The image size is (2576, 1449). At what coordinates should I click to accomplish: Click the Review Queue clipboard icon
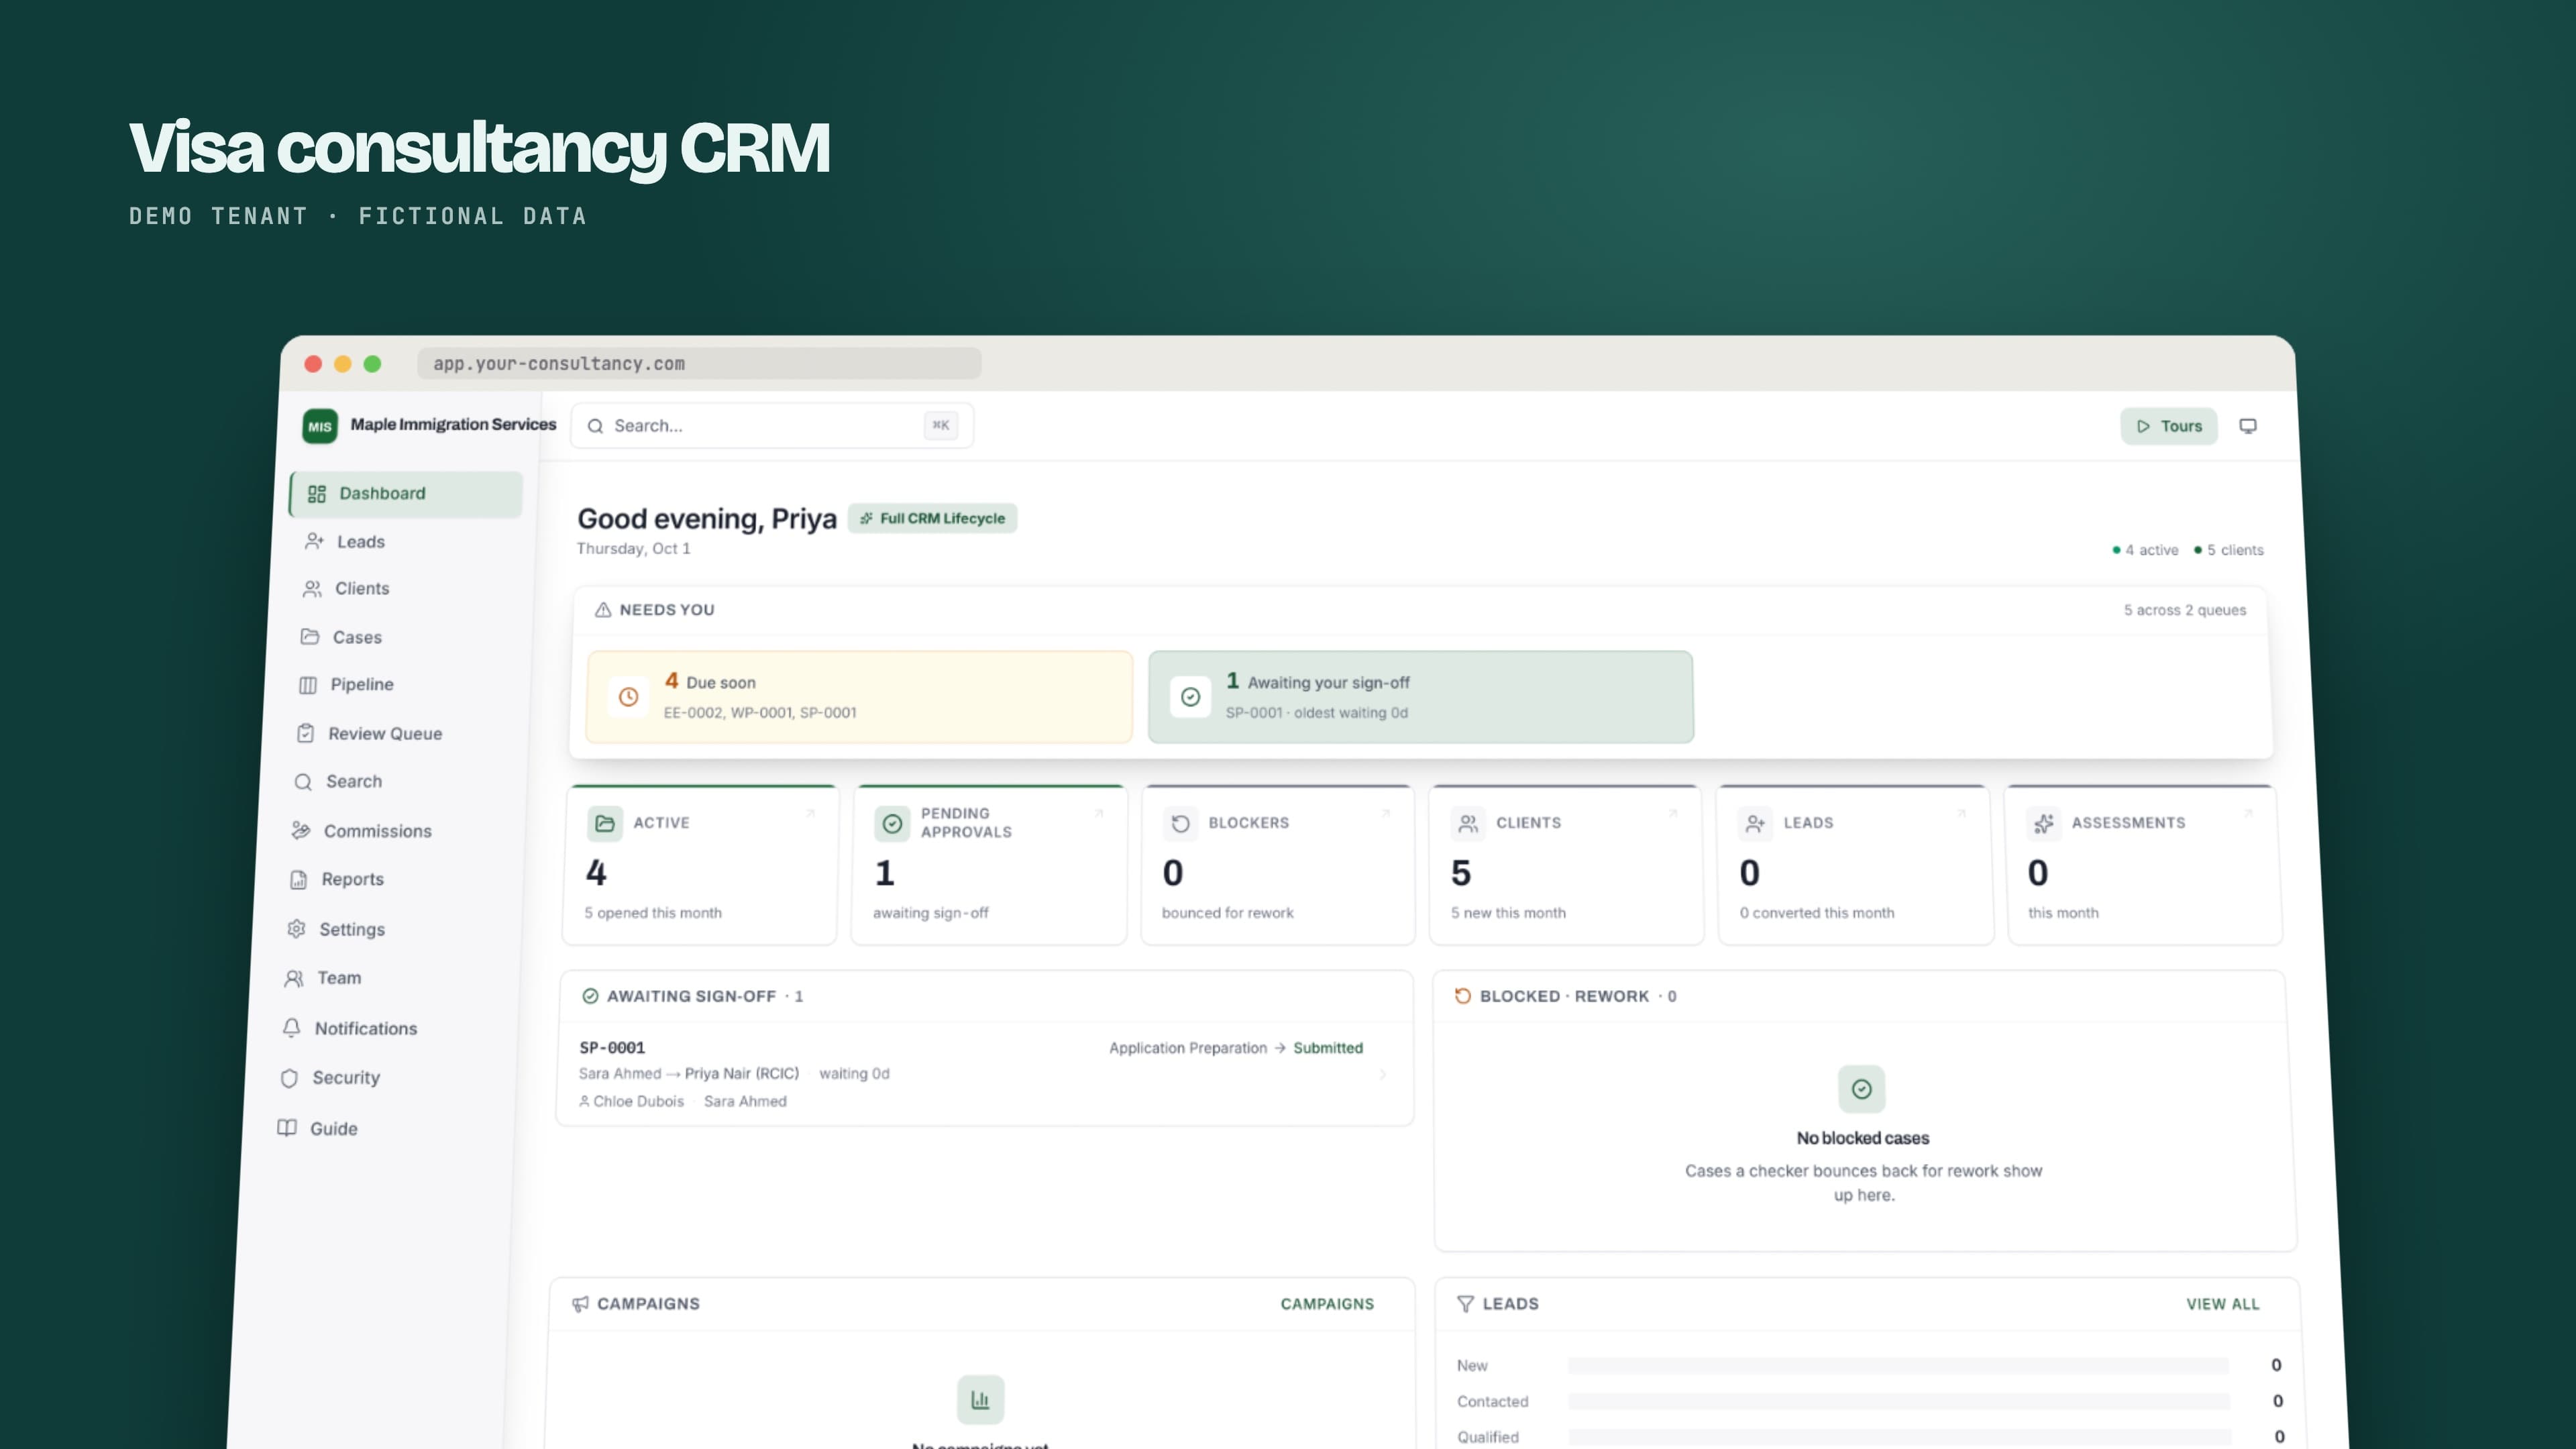[306, 734]
